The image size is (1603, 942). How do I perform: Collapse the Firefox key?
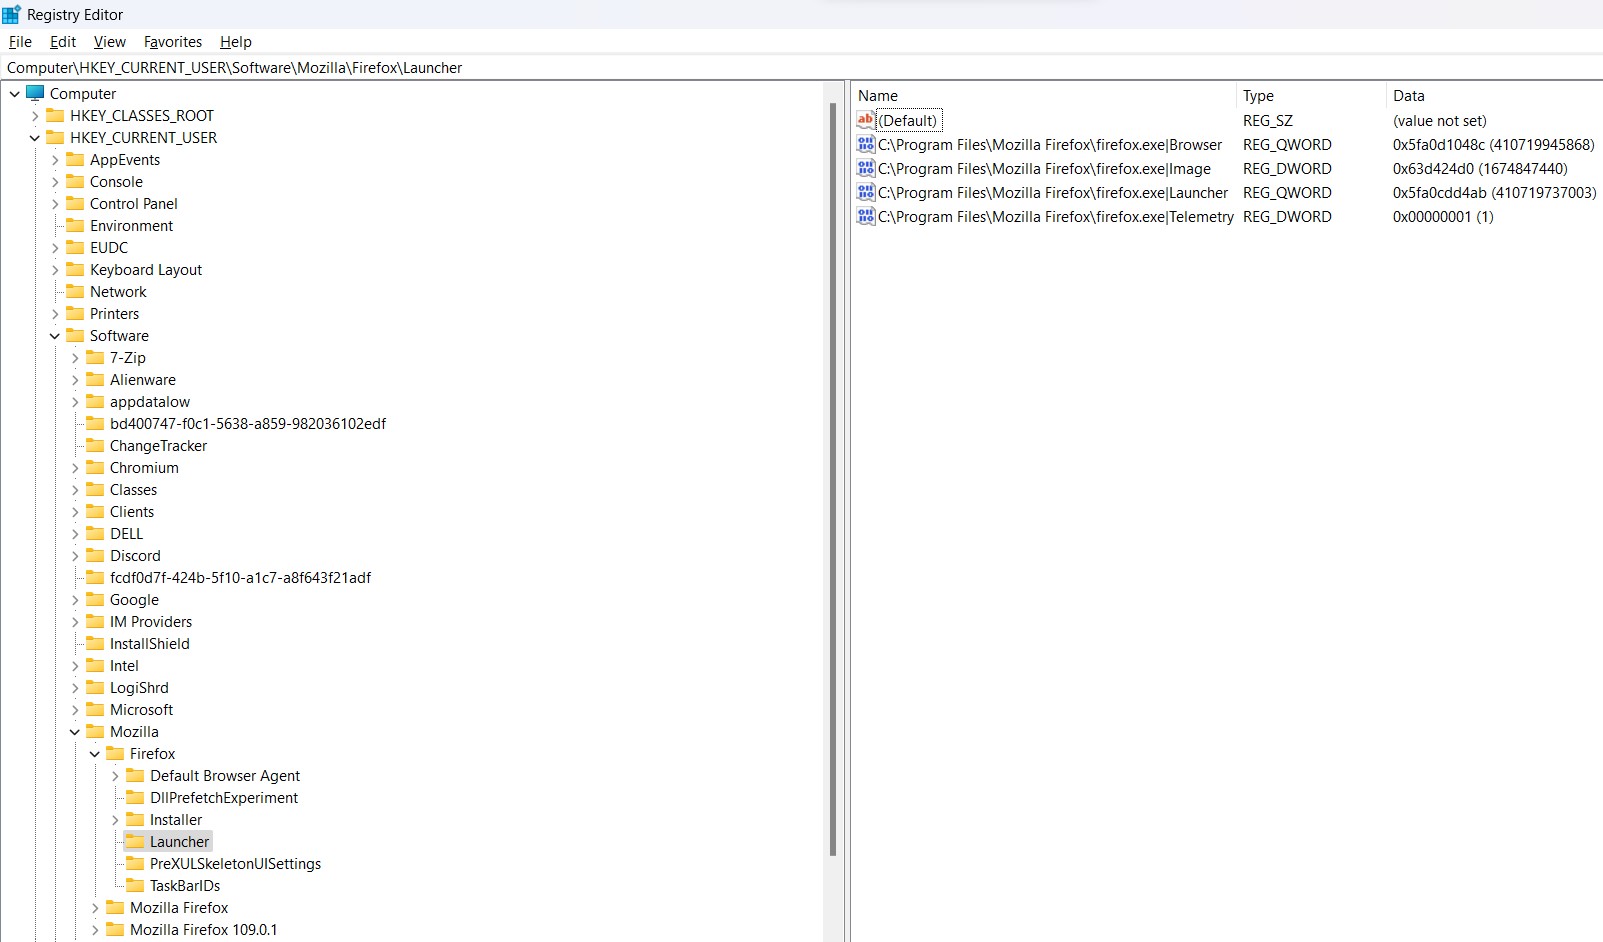tap(95, 754)
